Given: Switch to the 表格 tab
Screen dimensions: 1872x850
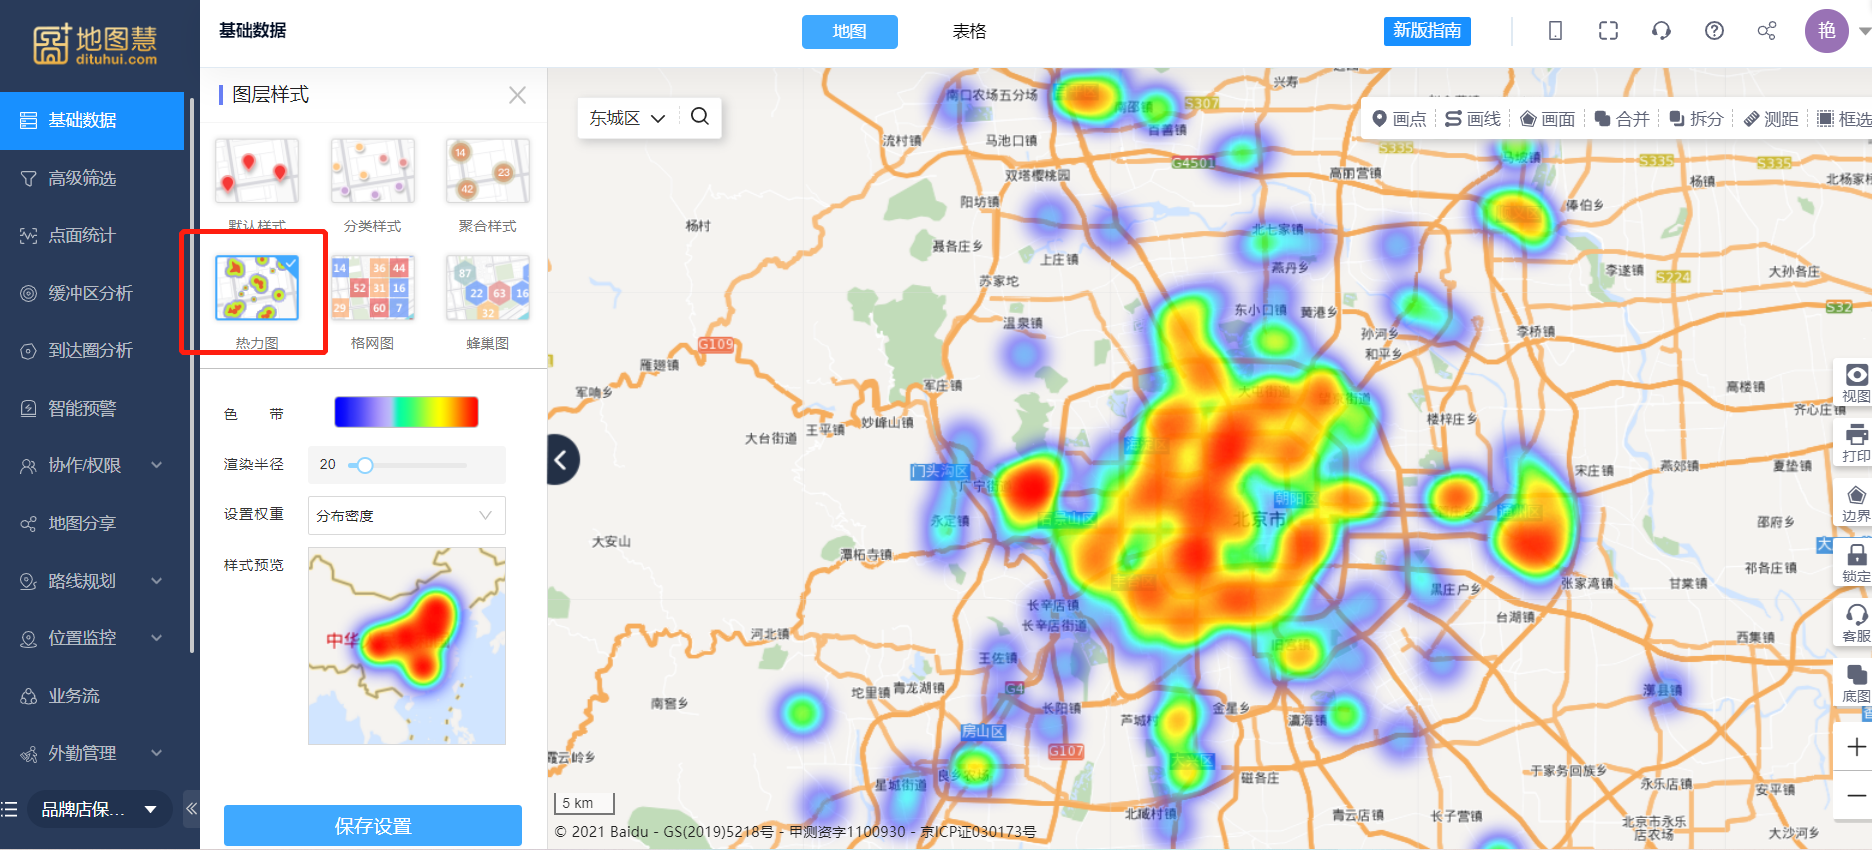Looking at the screenshot, I should [969, 32].
